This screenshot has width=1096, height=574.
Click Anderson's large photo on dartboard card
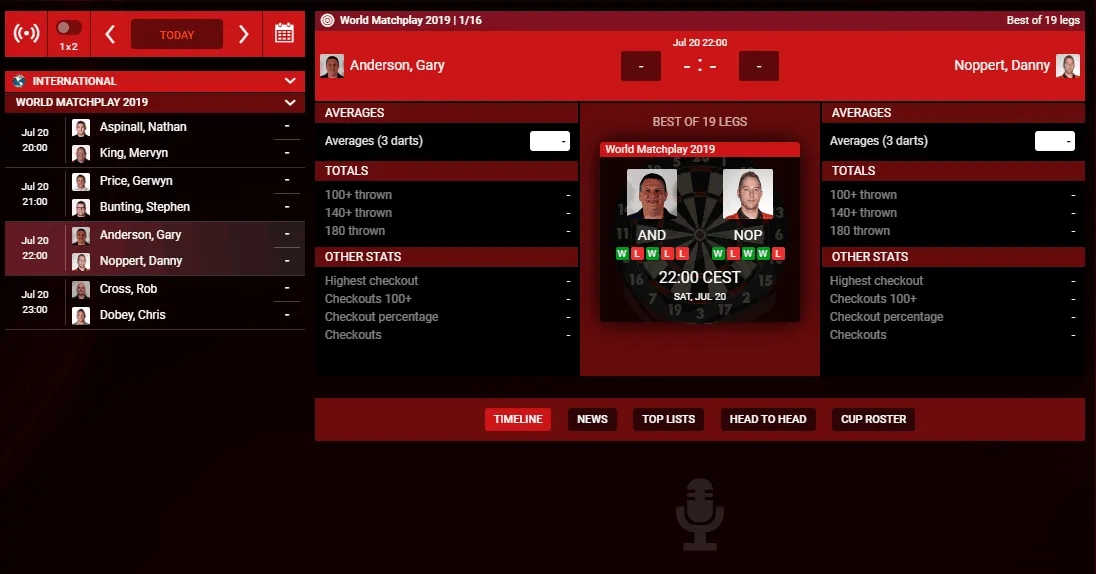(652, 194)
